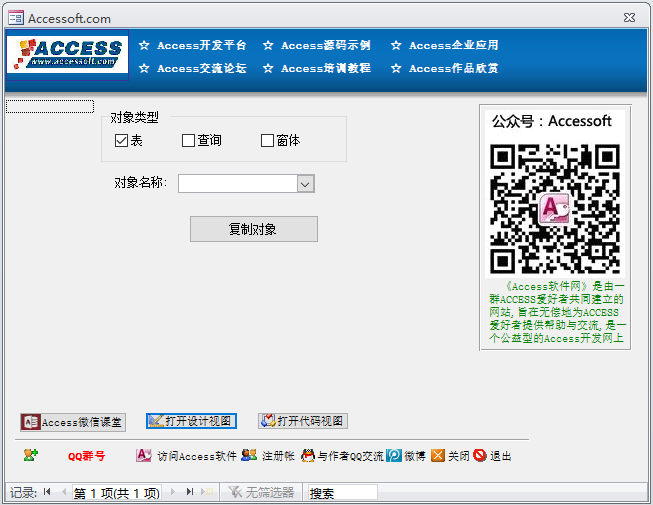Click the star icon before Access开发平台
The width and height of the screenshot is (653, 505).
144,45
